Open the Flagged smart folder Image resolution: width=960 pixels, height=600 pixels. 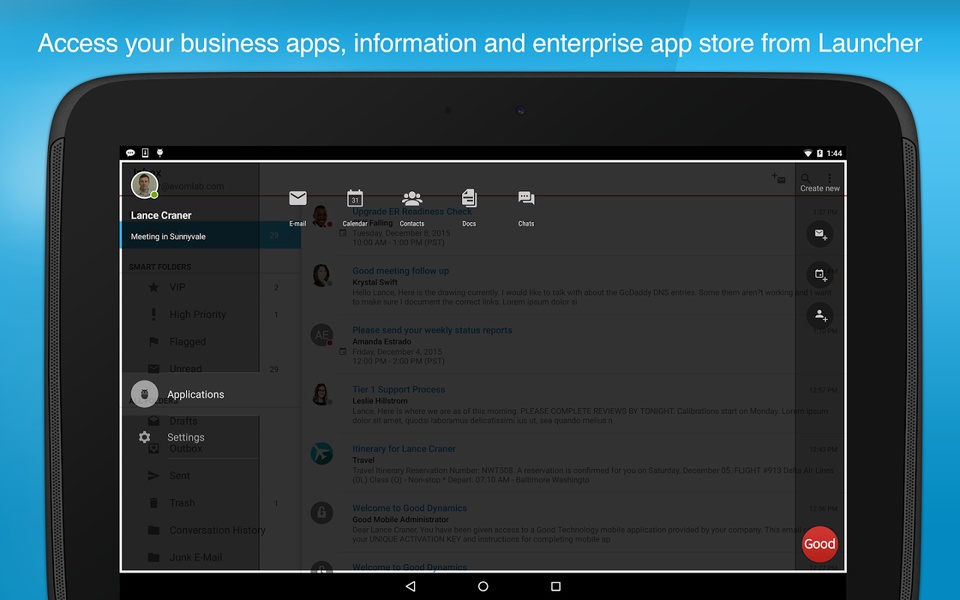(x=211, y=342)
